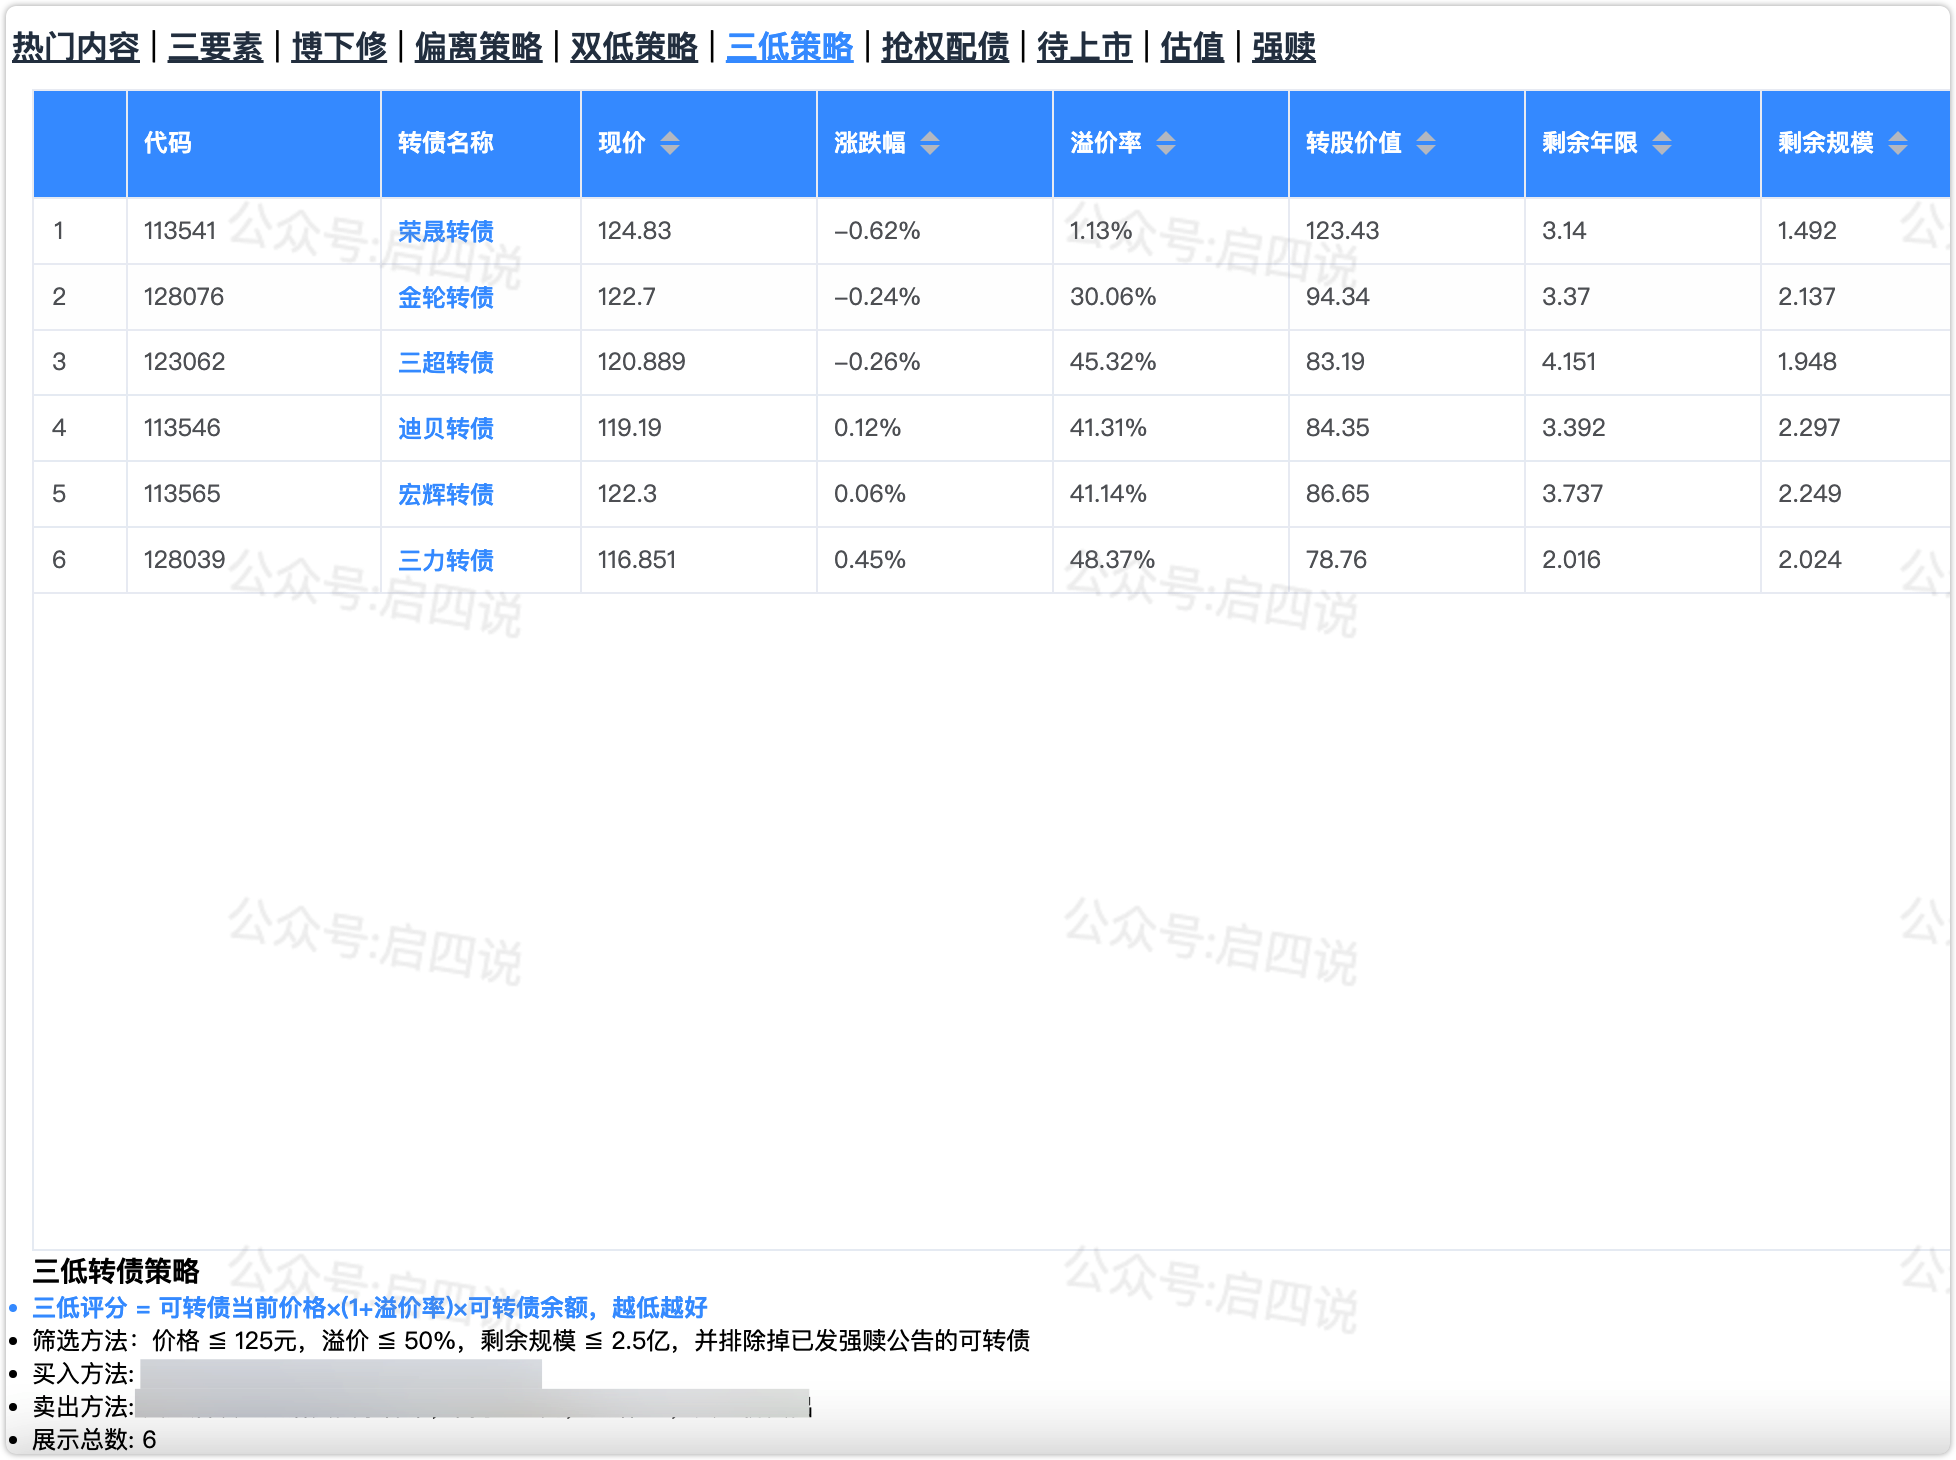Open 待上市 tab

[x=1084, y=47]
